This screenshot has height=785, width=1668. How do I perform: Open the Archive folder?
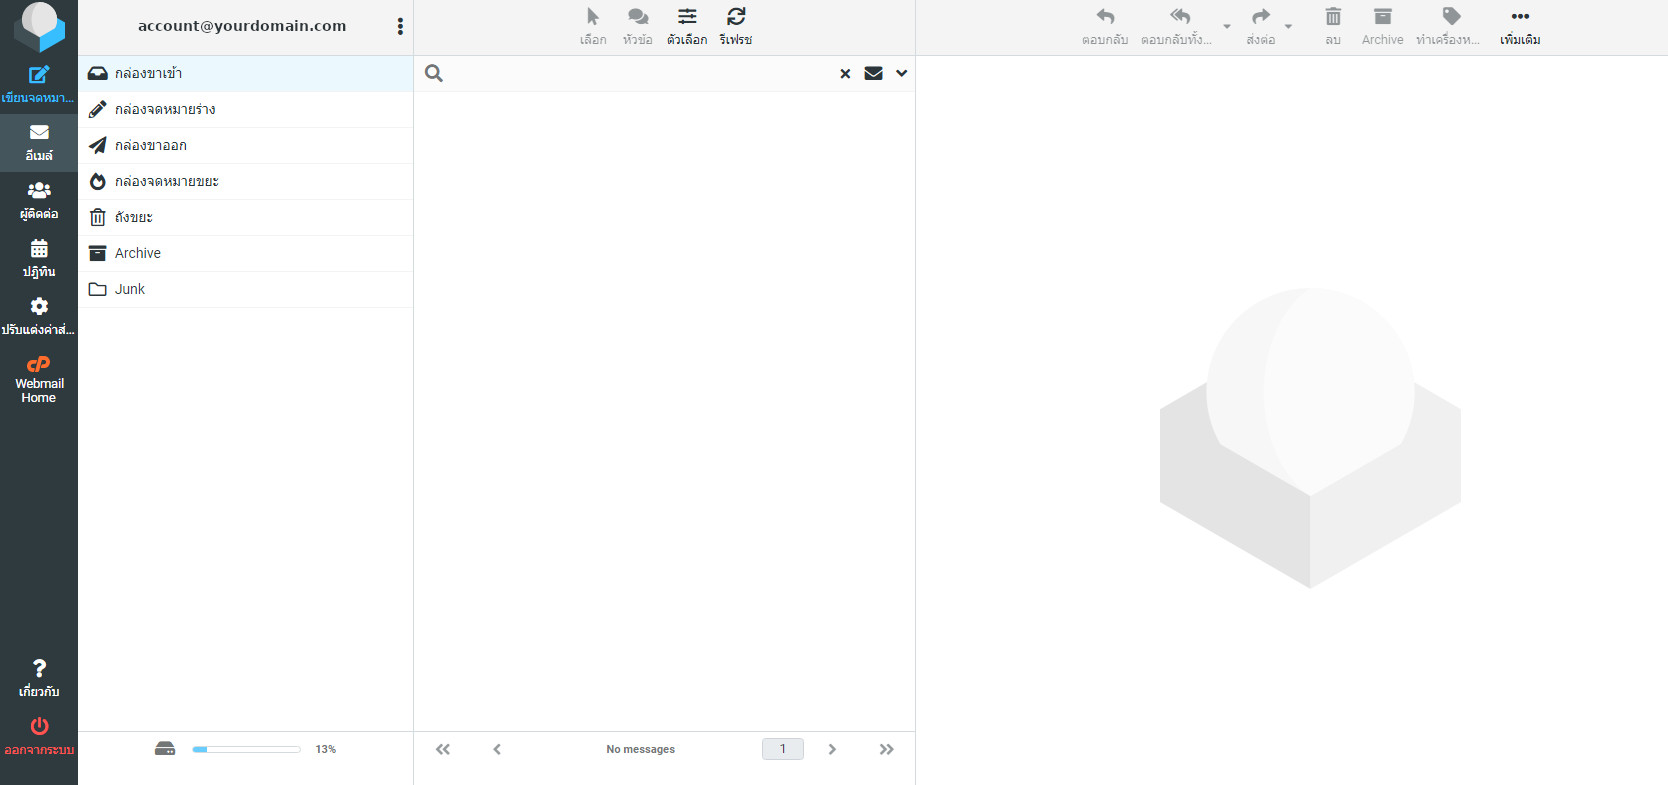tap(246, 253)
